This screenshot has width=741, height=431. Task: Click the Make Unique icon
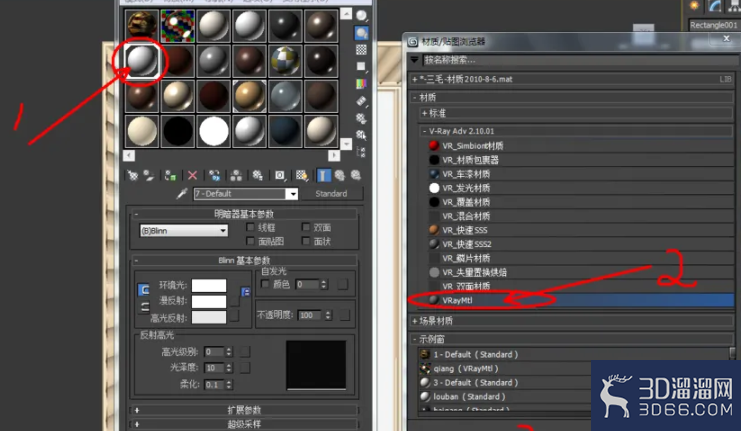236,176
